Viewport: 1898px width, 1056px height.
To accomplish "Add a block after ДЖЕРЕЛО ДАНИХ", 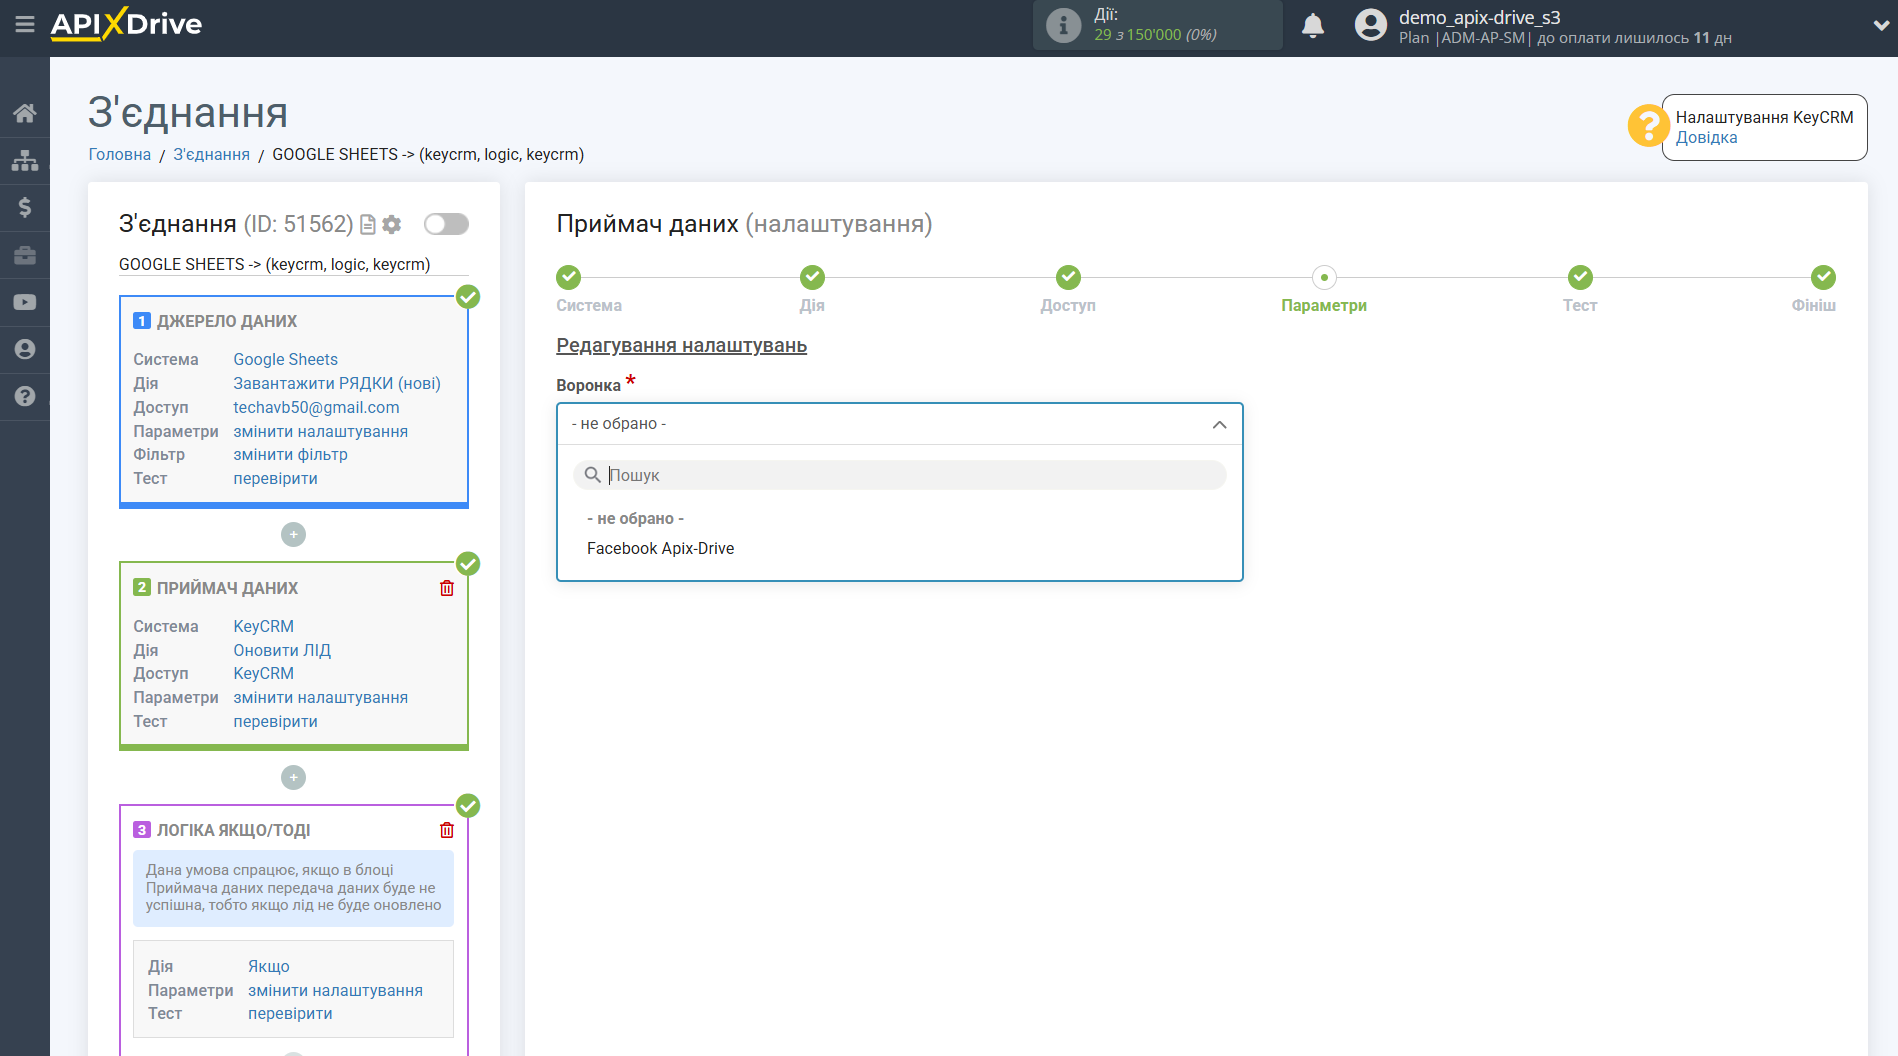I will [x=293, y=534].
